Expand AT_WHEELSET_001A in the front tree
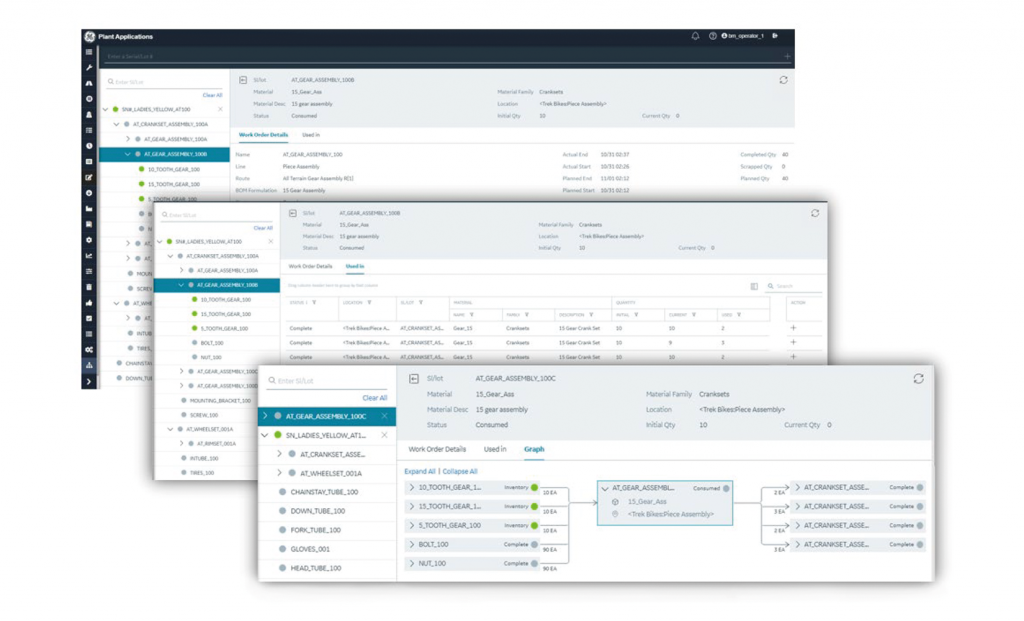1024x621 pixels. 279,473
